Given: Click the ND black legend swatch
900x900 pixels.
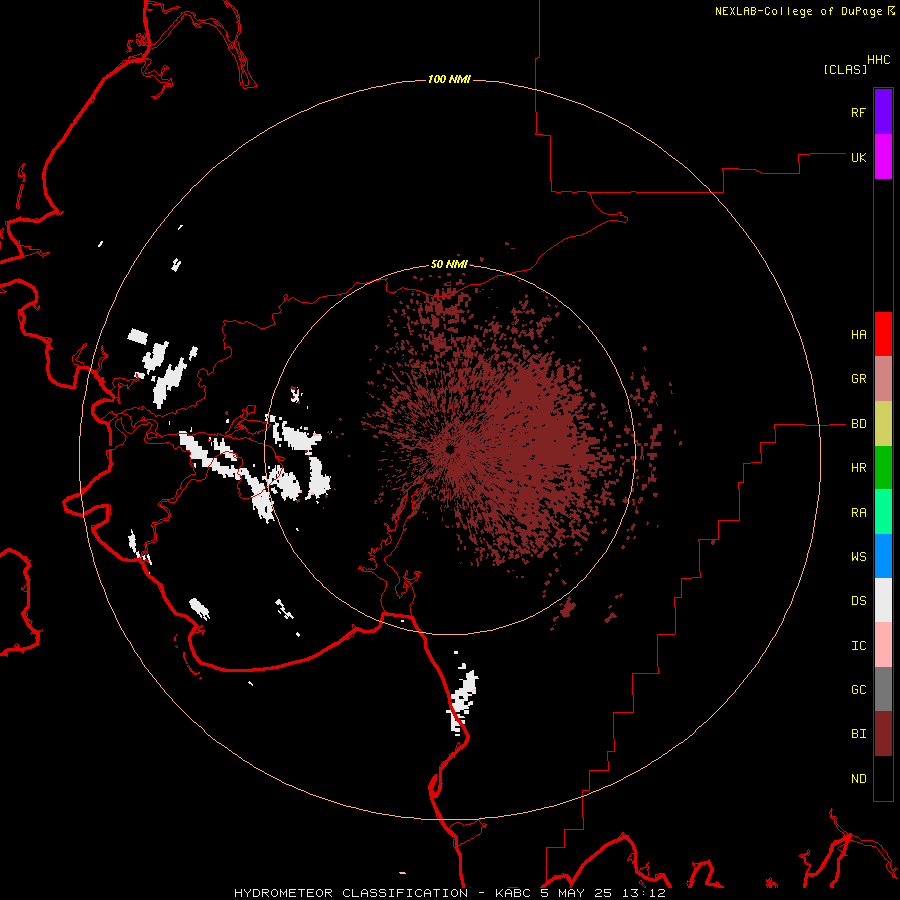Looking at the screenshot, I should [883, 778].
